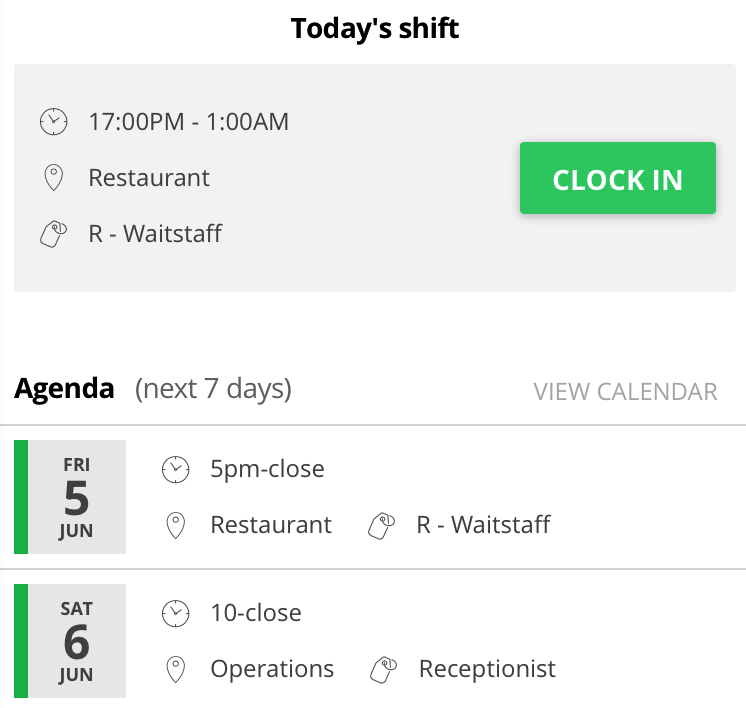Click the tag icon in the Friday agenda row

[382, 526]
